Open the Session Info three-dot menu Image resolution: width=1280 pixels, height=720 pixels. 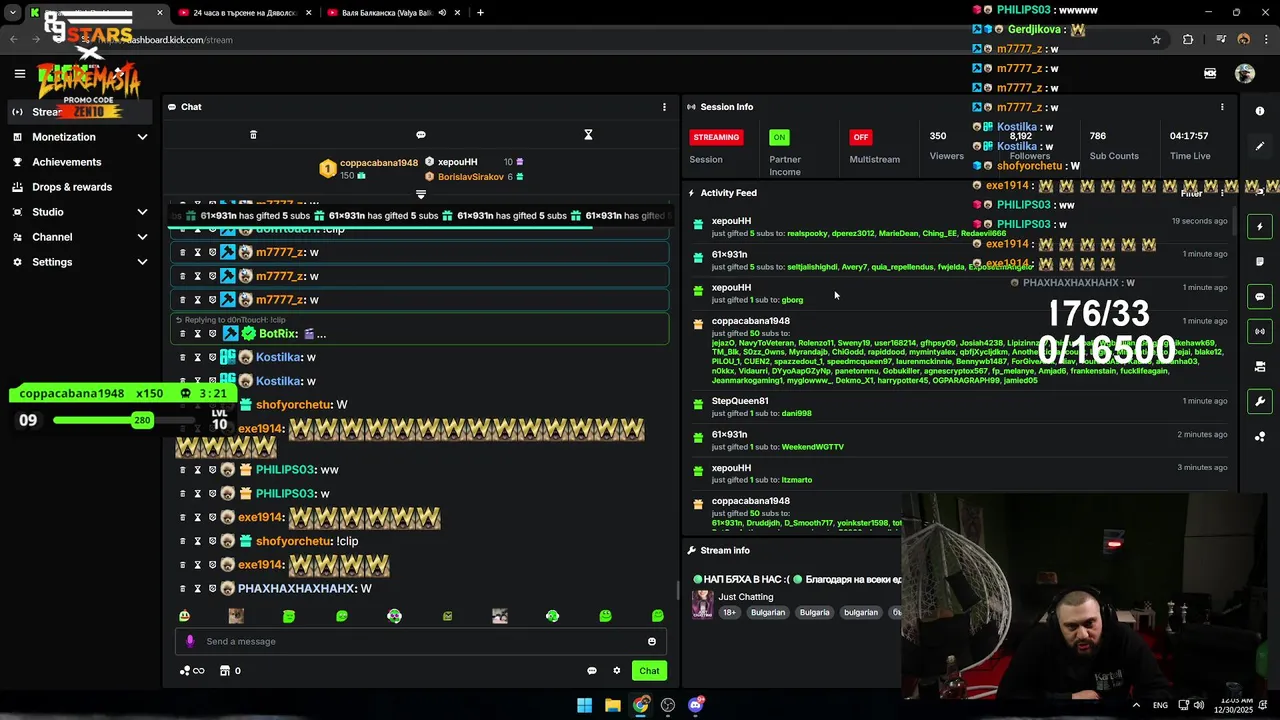point(1222,107)
